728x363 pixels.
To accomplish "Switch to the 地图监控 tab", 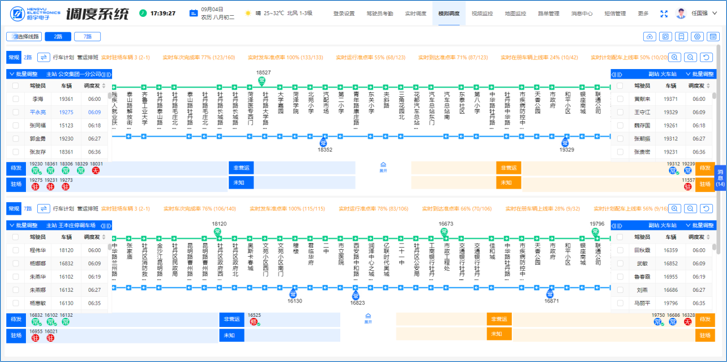I will [515, 14].
